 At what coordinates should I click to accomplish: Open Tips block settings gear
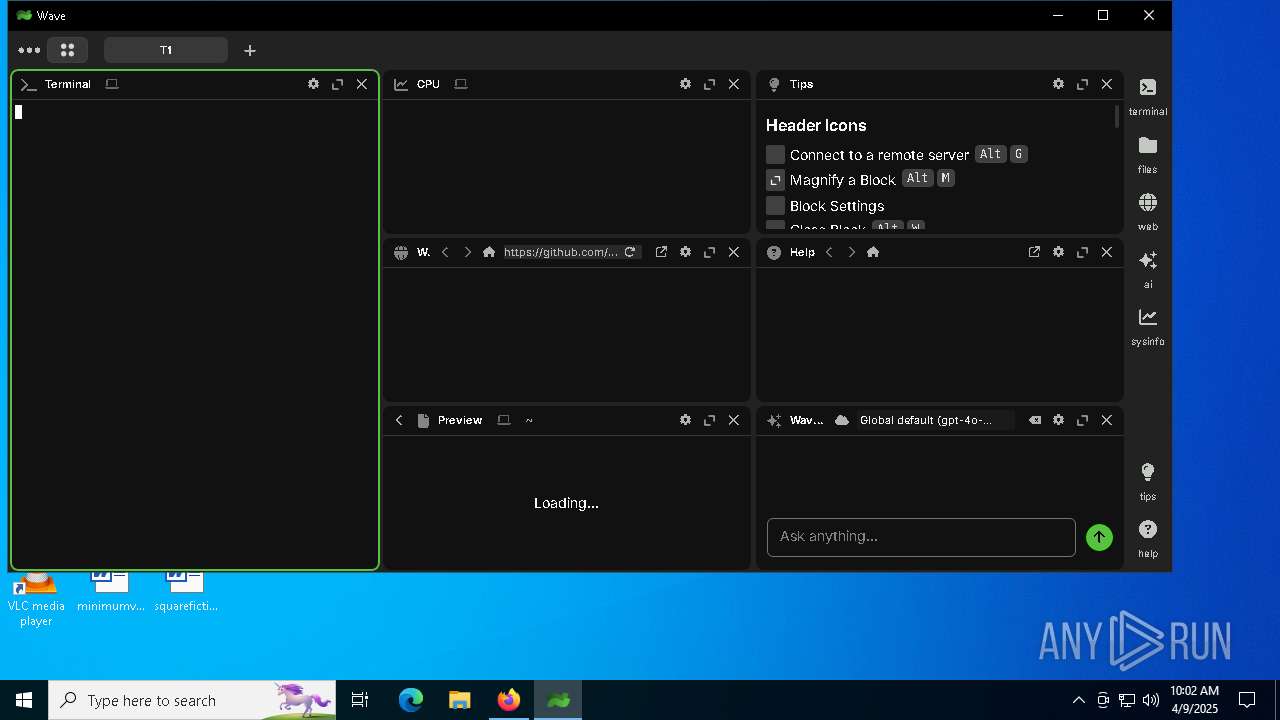[1058, 84]
